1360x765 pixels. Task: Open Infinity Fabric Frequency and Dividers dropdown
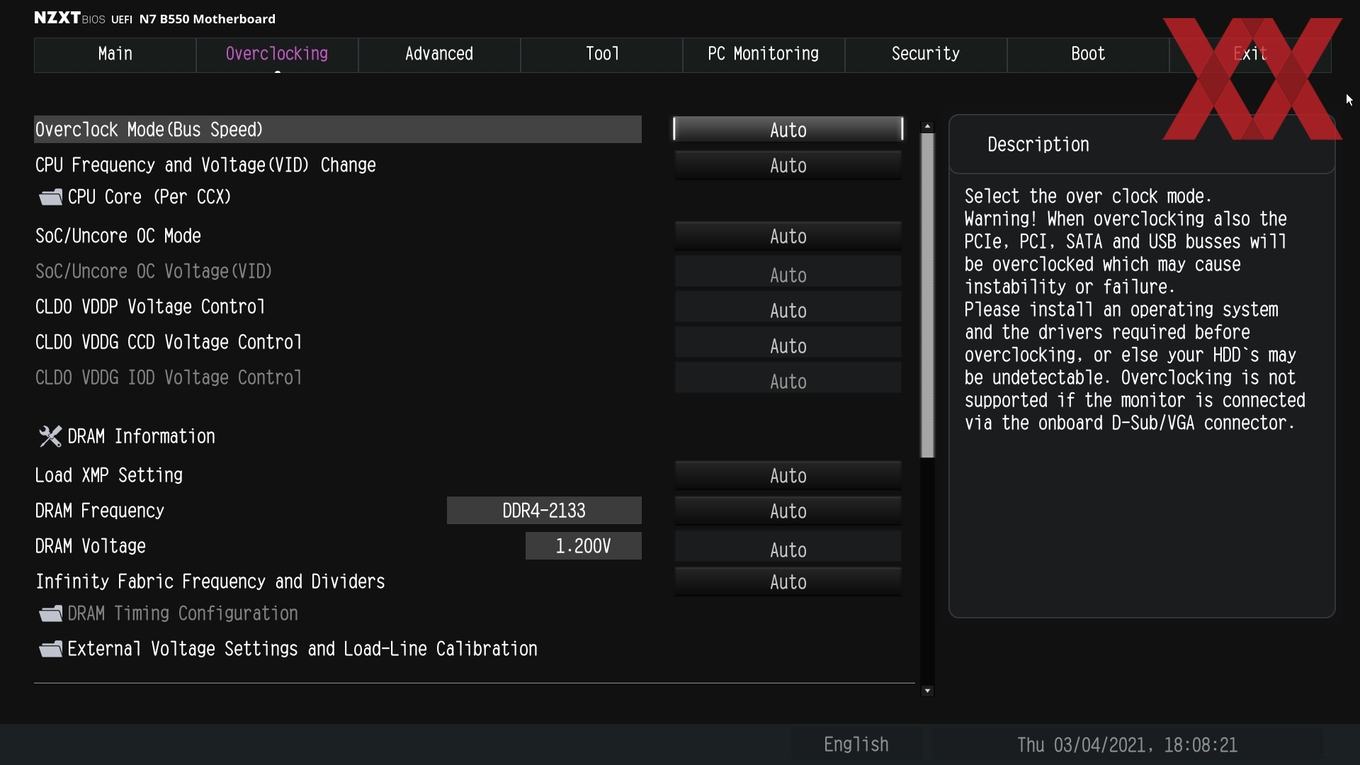(788, 582)
